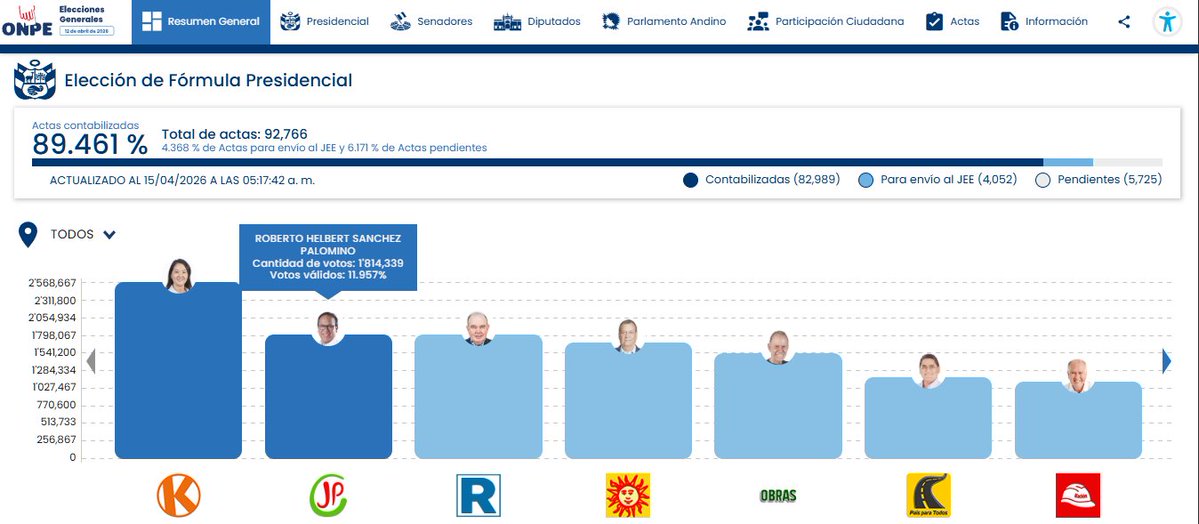1199x524 pixels.
Task: Click the Actas clipboard check icon
Action: 934,21
